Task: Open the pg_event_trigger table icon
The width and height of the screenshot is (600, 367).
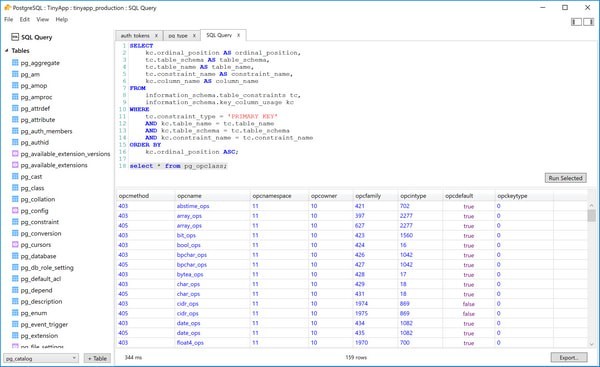Action: pyautogui.click(x=15, y=324)
